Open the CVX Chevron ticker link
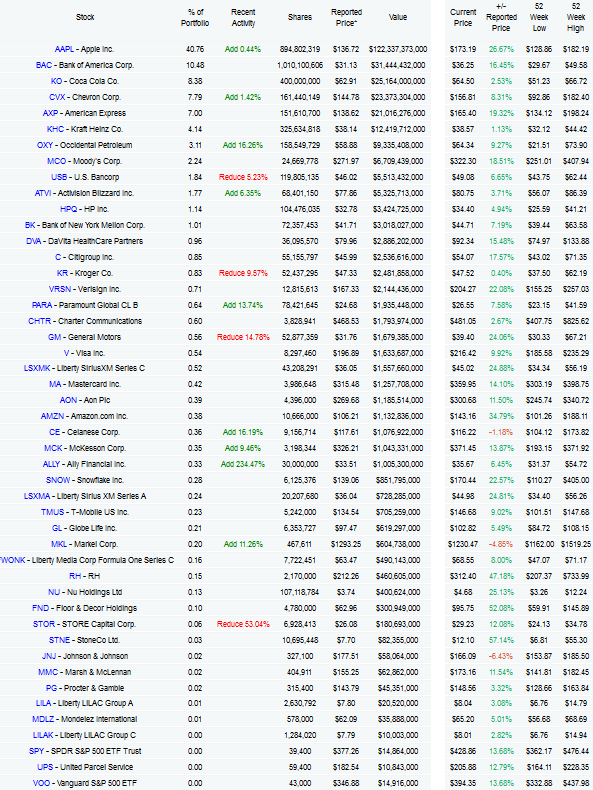Image resolution: width=593 pixels, height=790 pixels. pos(57,97)
